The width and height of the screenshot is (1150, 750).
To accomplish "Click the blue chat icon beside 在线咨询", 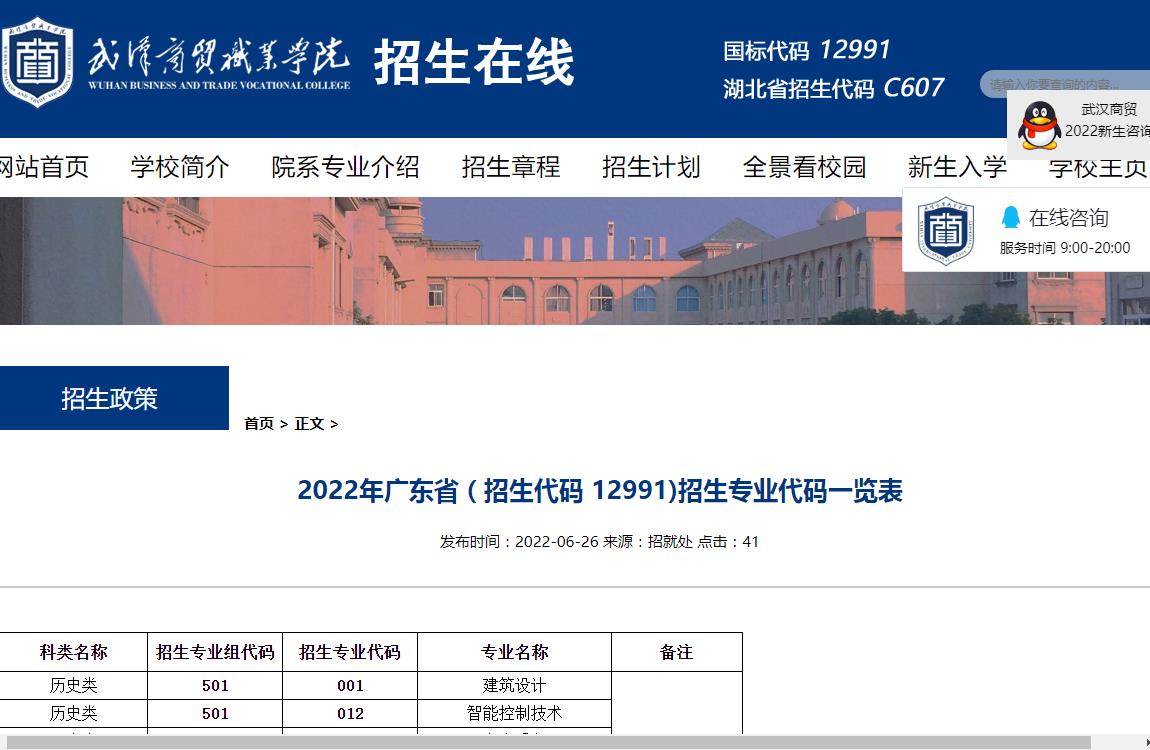I will pyautogui.click(x=1011, y=217).
